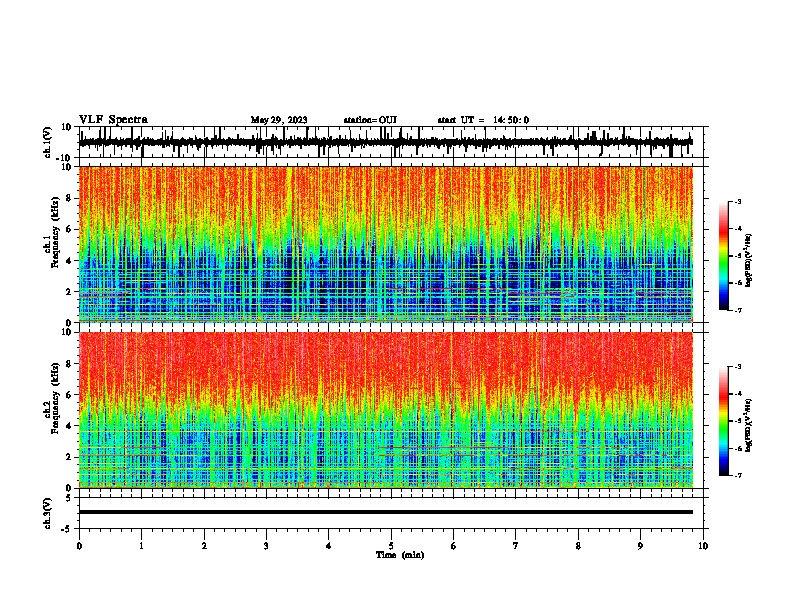The image size is (792, 612).
Task: Click inside the ch.1 spectrogram panel
Action: point(386,244)
